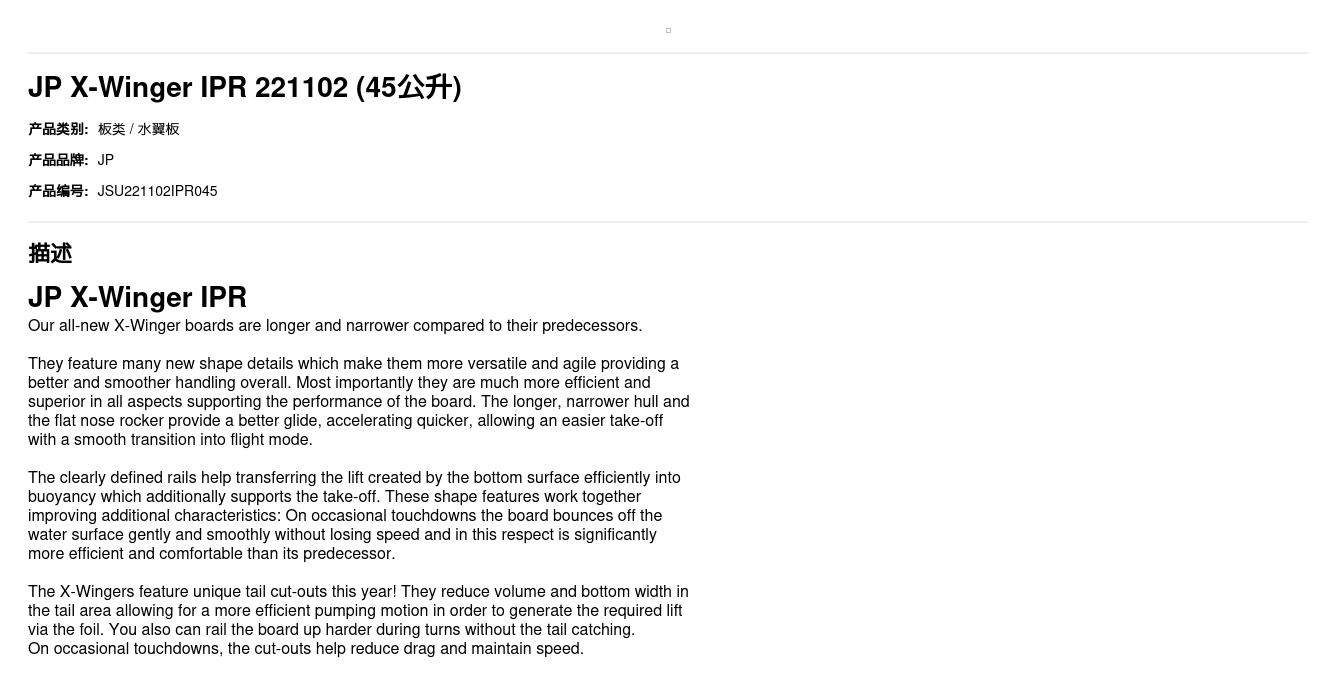
Task: Click the 产品品牌 label
Action: [x=58, y=160]
